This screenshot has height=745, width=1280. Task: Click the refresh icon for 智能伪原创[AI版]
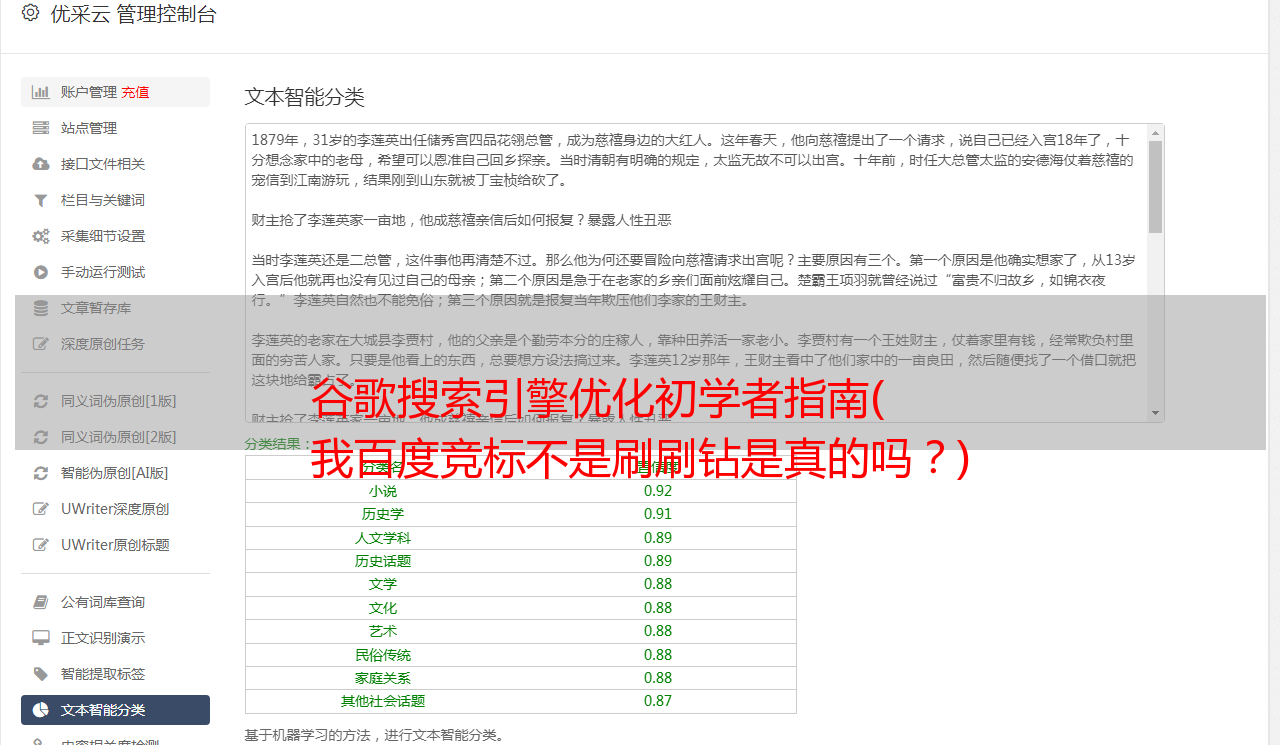click(41, 473)
